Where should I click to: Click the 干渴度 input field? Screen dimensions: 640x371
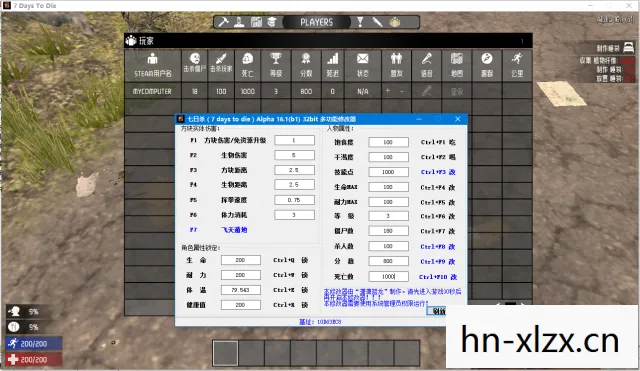[388, 157]
